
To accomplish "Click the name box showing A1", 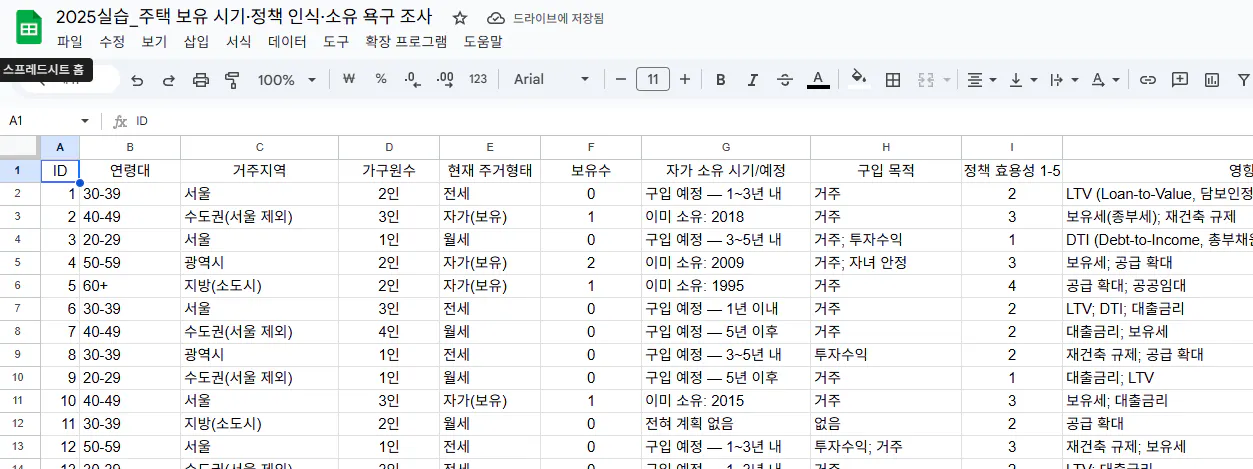I will pos(40,121).
